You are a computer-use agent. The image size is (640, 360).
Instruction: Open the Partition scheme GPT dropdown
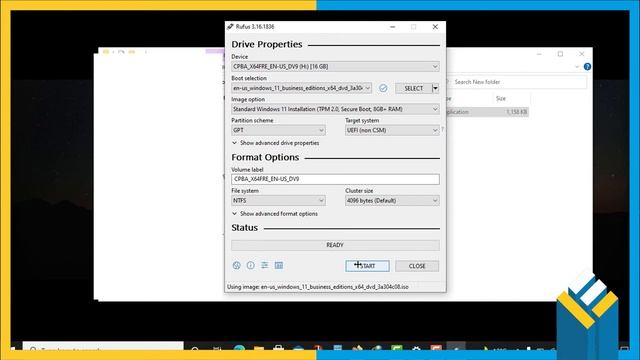(x=278, y=130)
